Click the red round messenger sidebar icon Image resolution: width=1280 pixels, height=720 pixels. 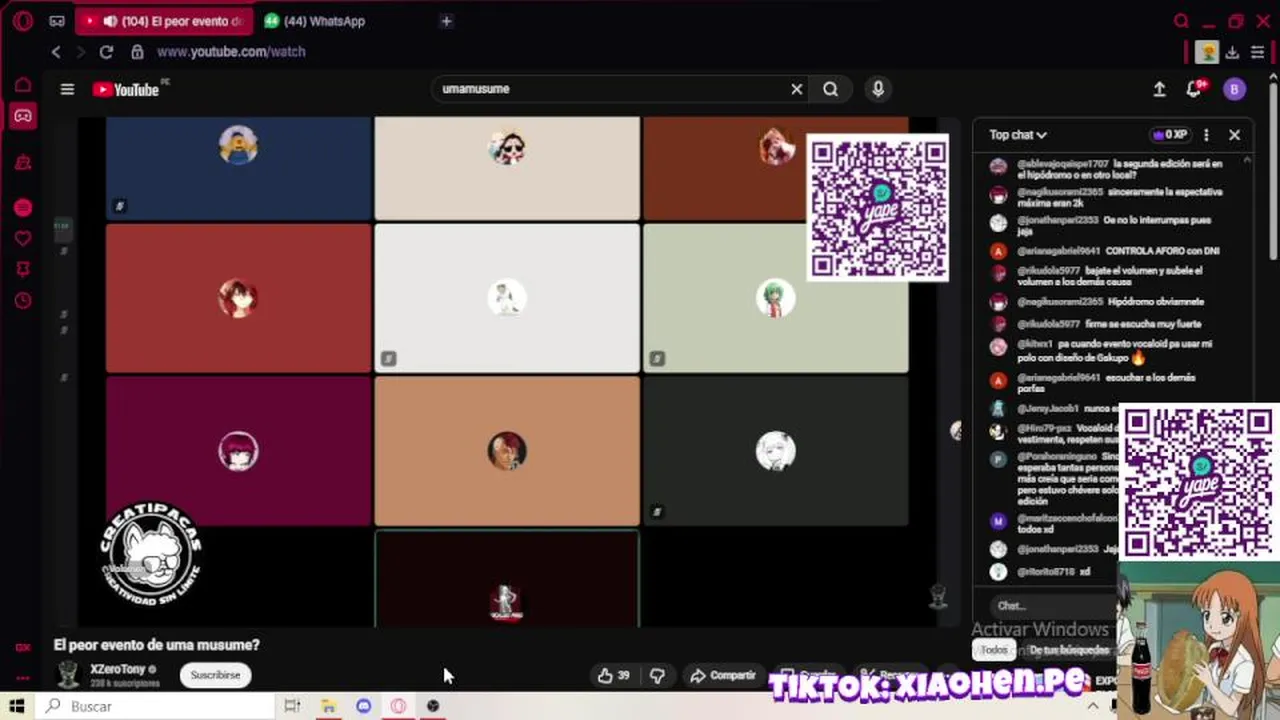pos(22,208)
